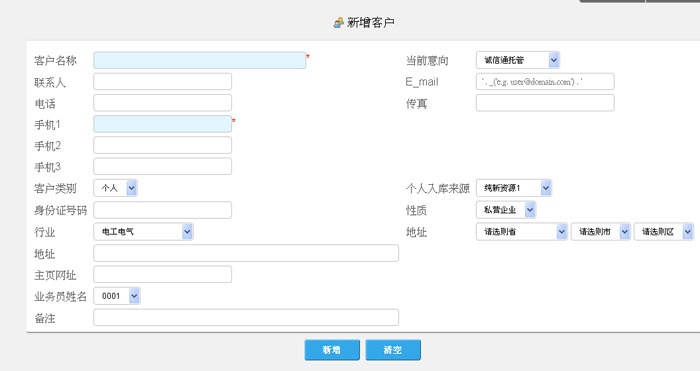This screenshot has width=700, height=371.
Task: Open the district dropdown in 地址 row
Action: 664,232
